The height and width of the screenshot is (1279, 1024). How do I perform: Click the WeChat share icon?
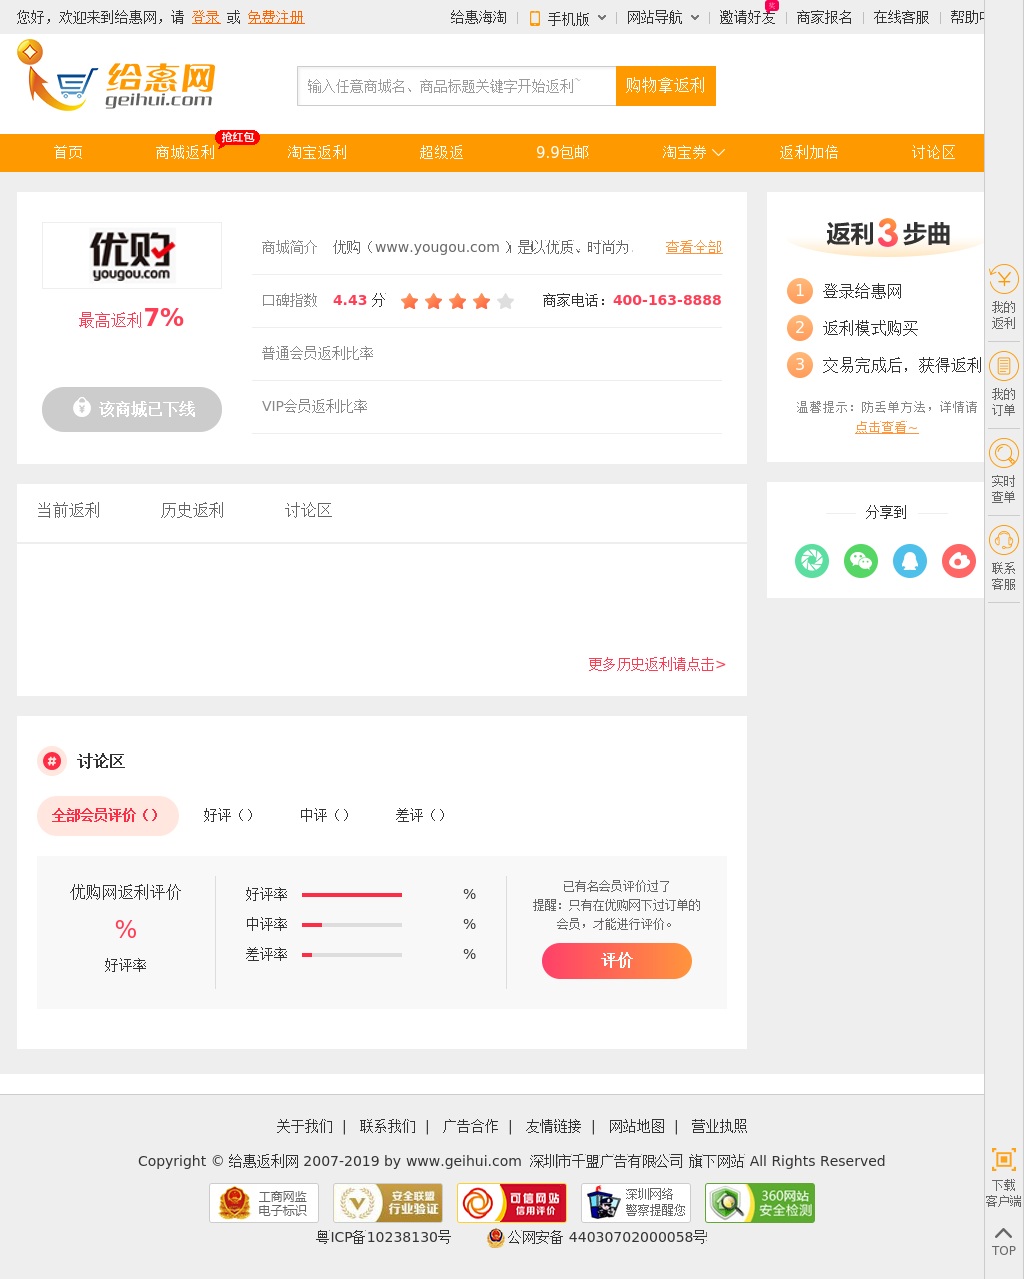pyautogui.click(x=860, y=561)
